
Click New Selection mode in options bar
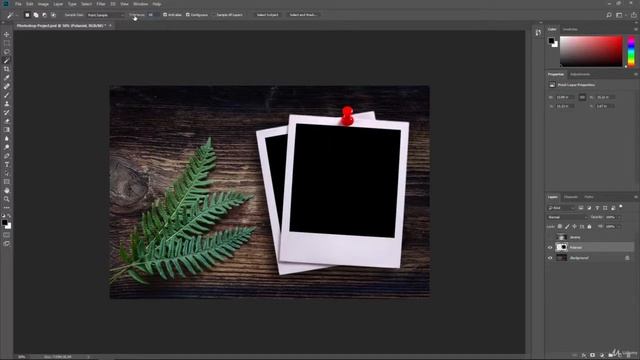pyautogui.click(x=27, y=15)
